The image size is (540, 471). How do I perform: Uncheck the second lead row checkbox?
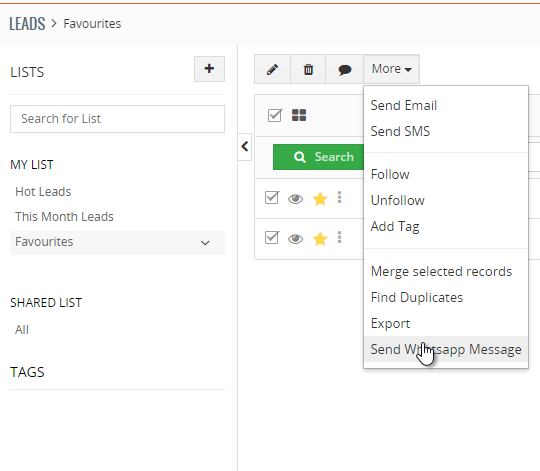272,237
